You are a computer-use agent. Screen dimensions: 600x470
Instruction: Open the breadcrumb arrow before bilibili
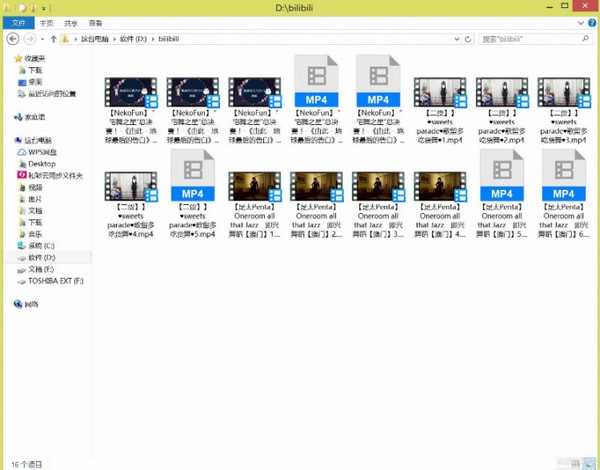(153, 39)
